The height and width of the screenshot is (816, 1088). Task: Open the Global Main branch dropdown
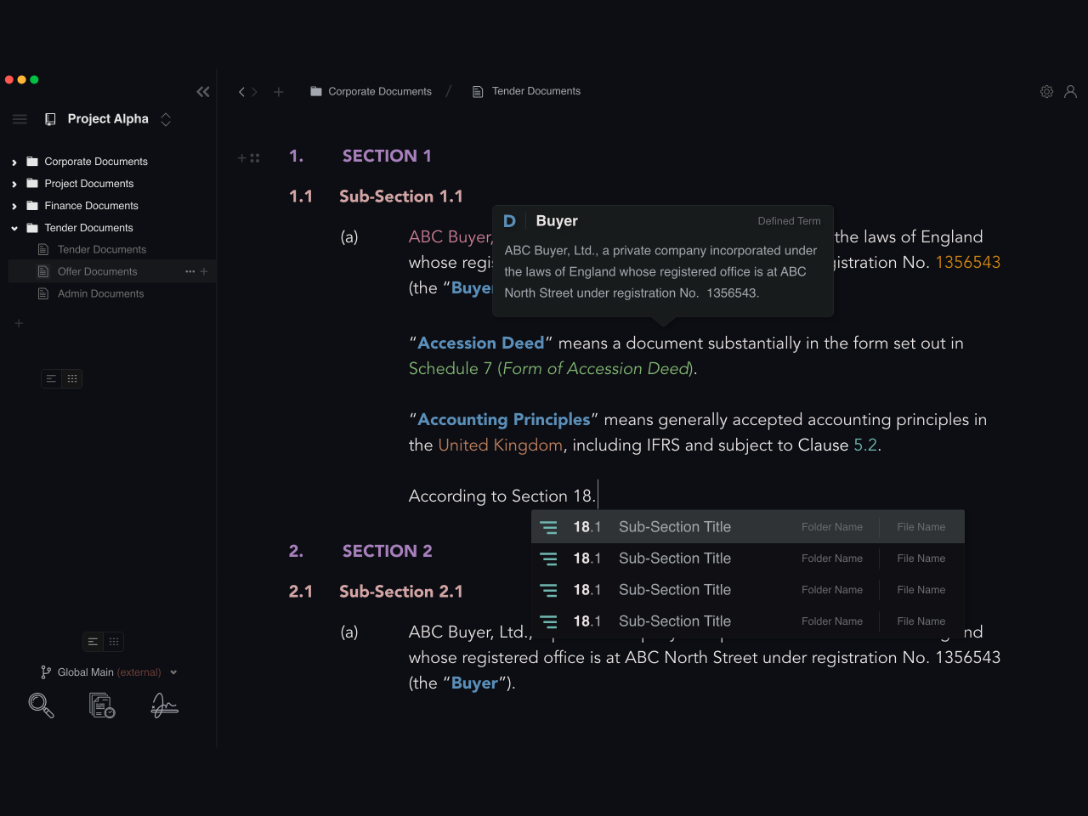[174, 671]
